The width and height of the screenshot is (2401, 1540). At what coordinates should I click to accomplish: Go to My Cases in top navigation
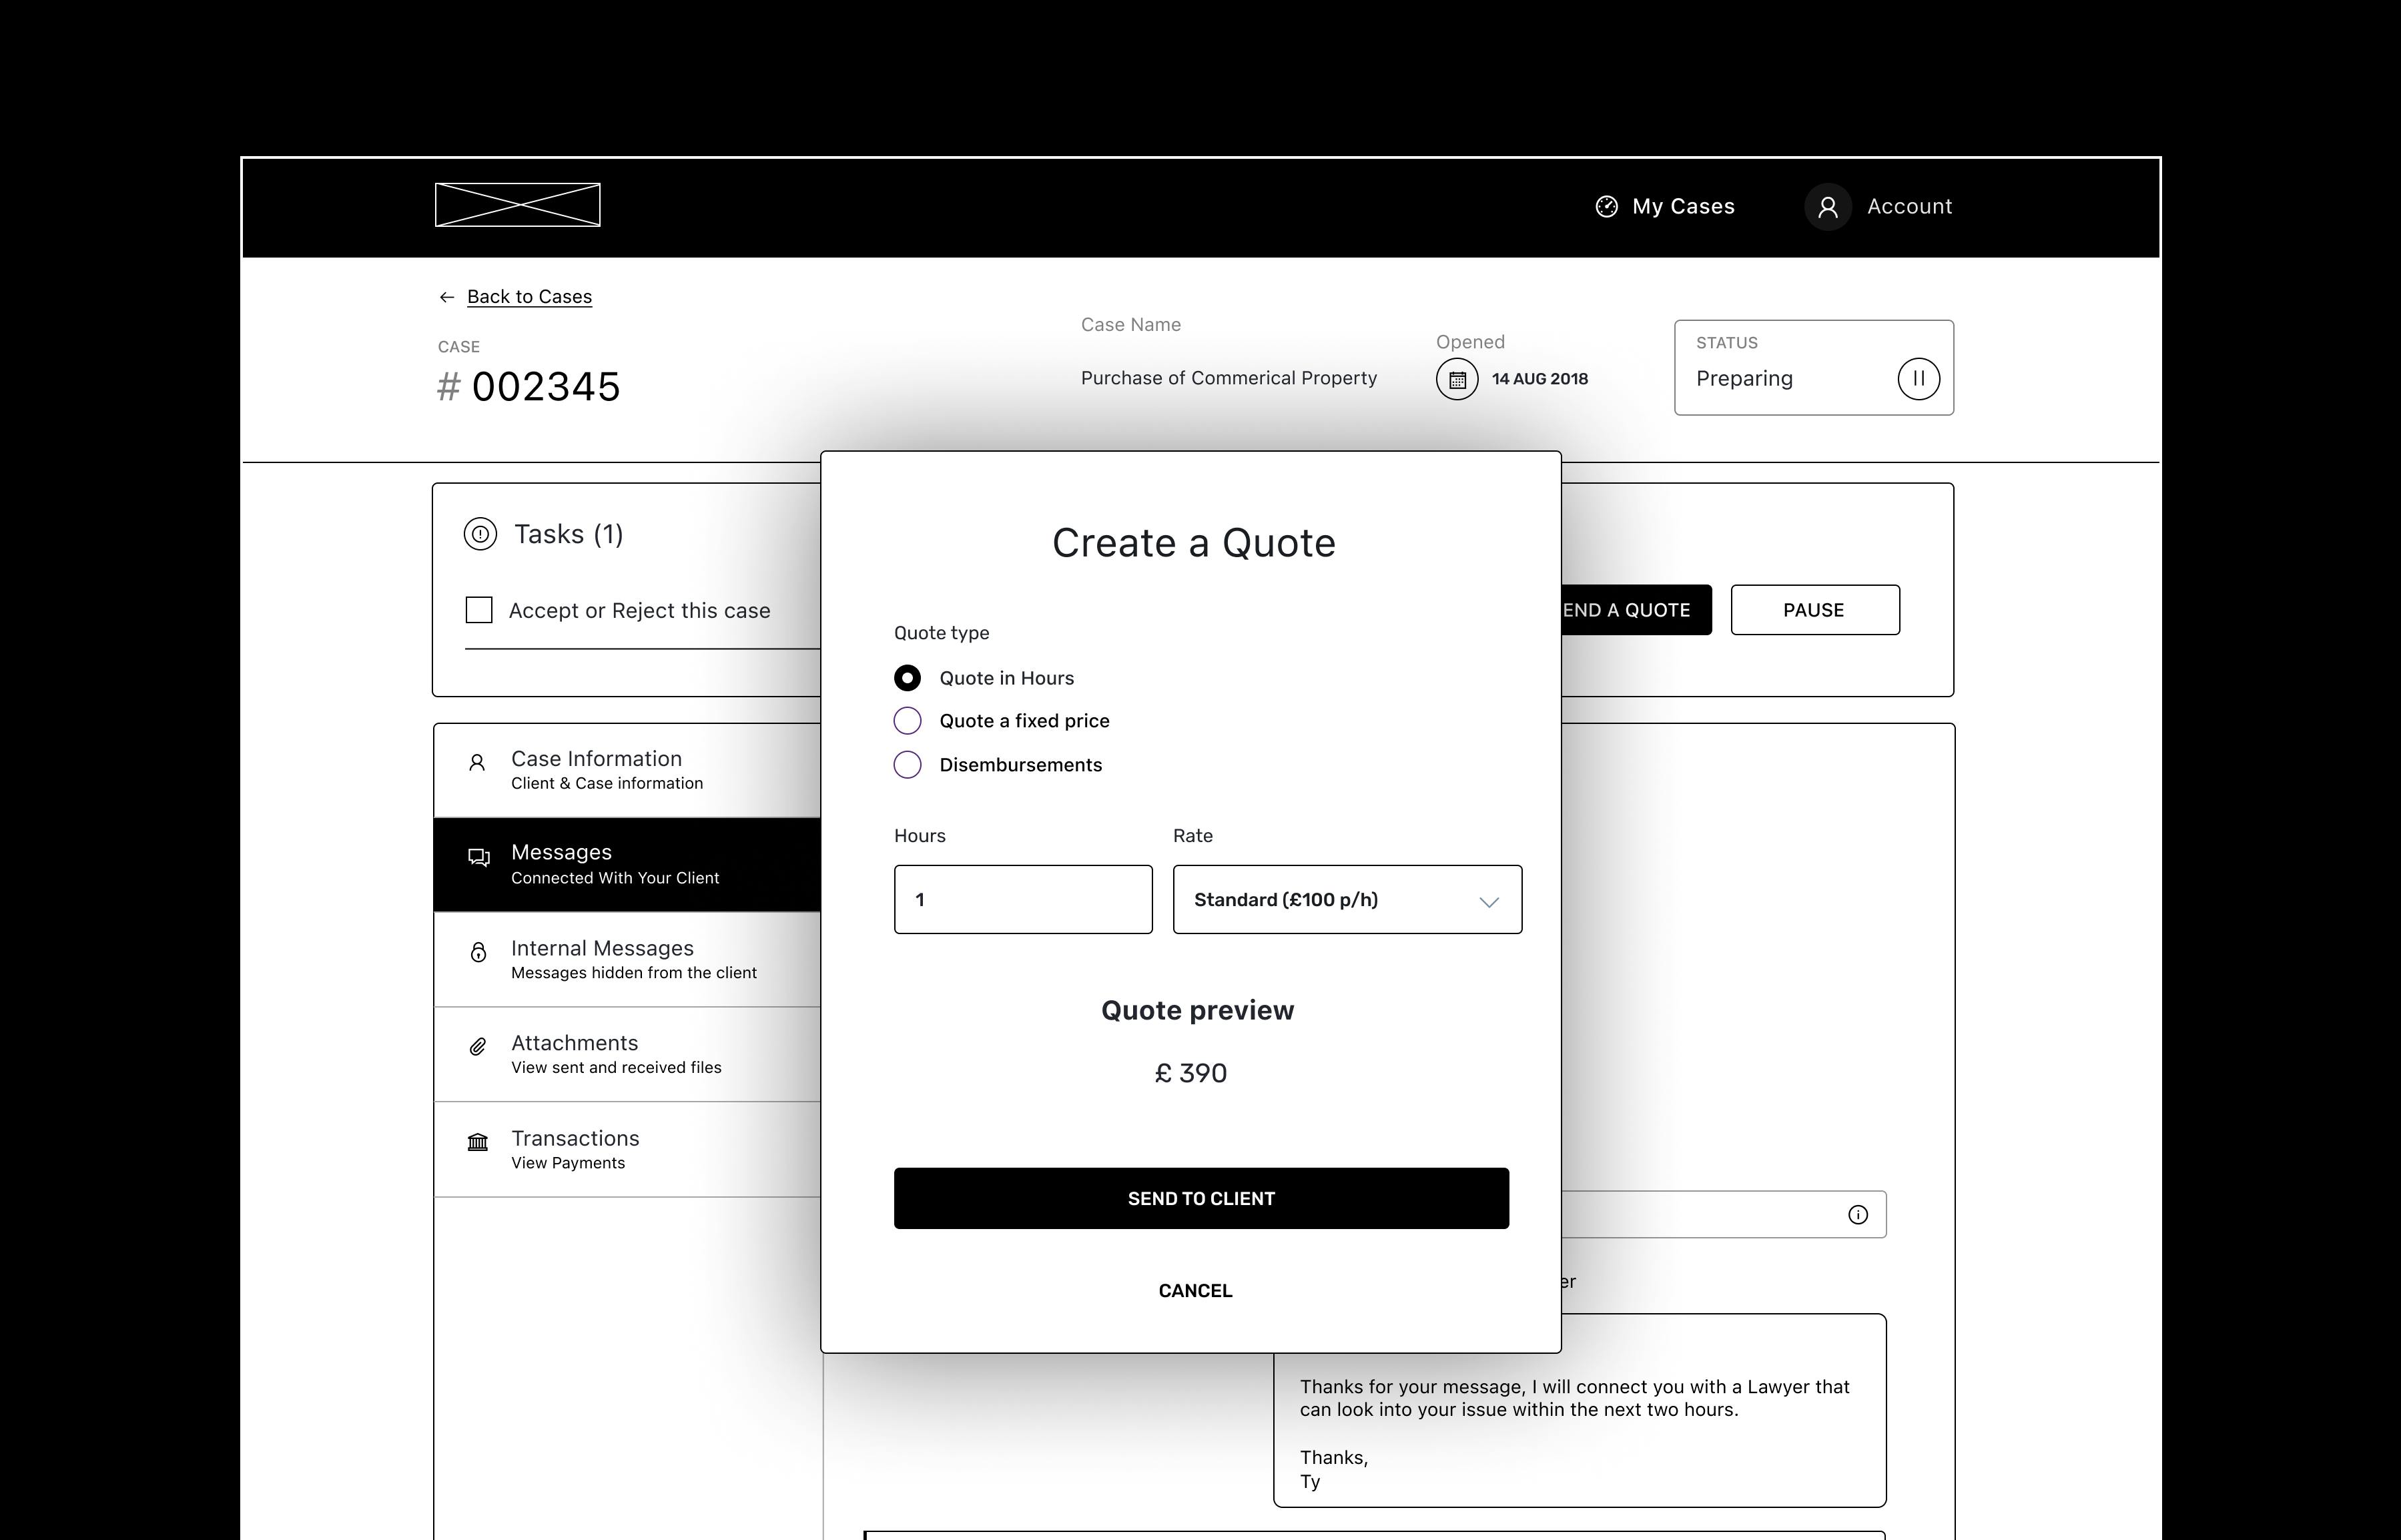point(1665,207)
